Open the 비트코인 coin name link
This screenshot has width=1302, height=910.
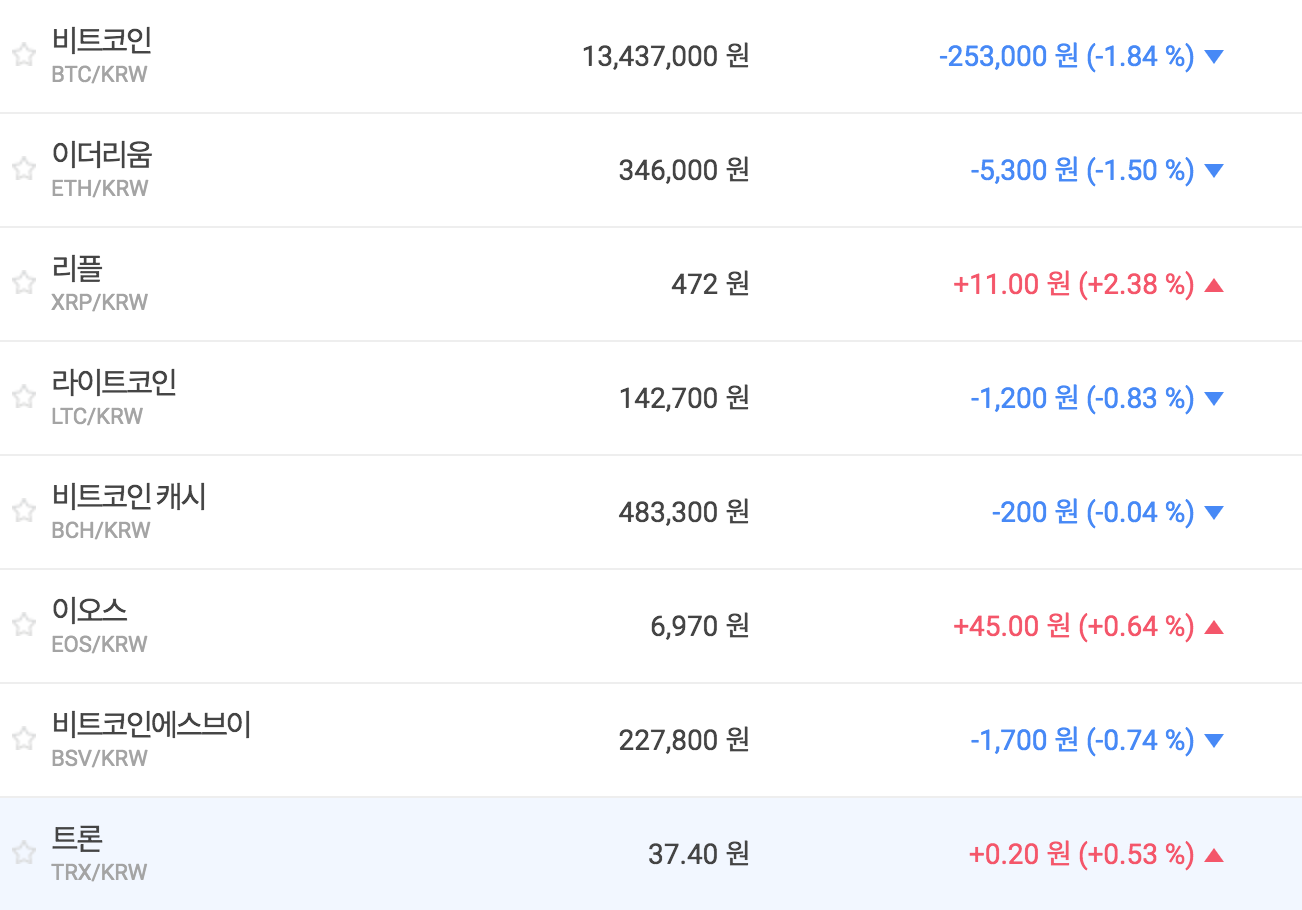(102, 40)
